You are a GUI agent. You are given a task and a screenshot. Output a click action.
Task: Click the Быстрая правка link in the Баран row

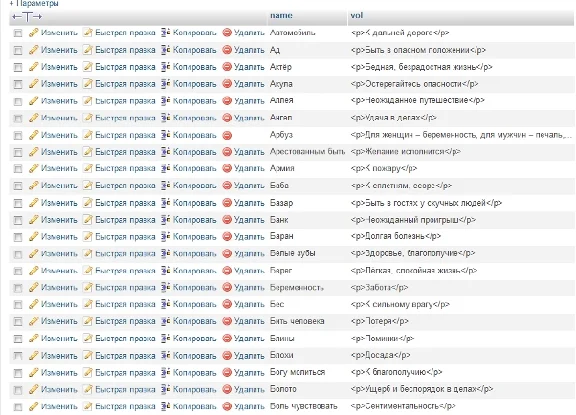pyautogui.click(x=125, y=237)
